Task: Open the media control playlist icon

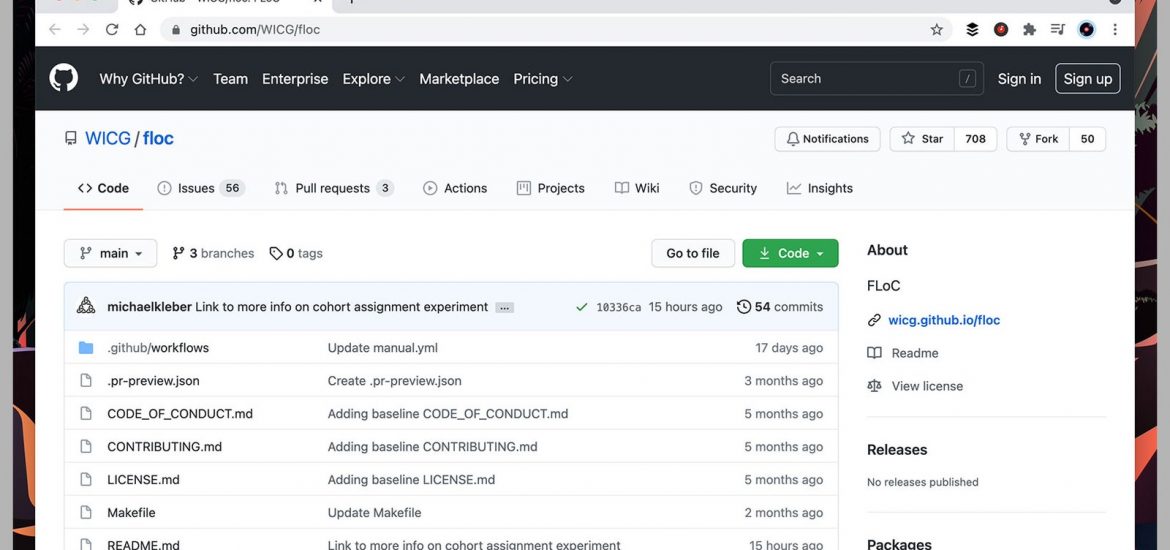Action: click(1058, 29)
